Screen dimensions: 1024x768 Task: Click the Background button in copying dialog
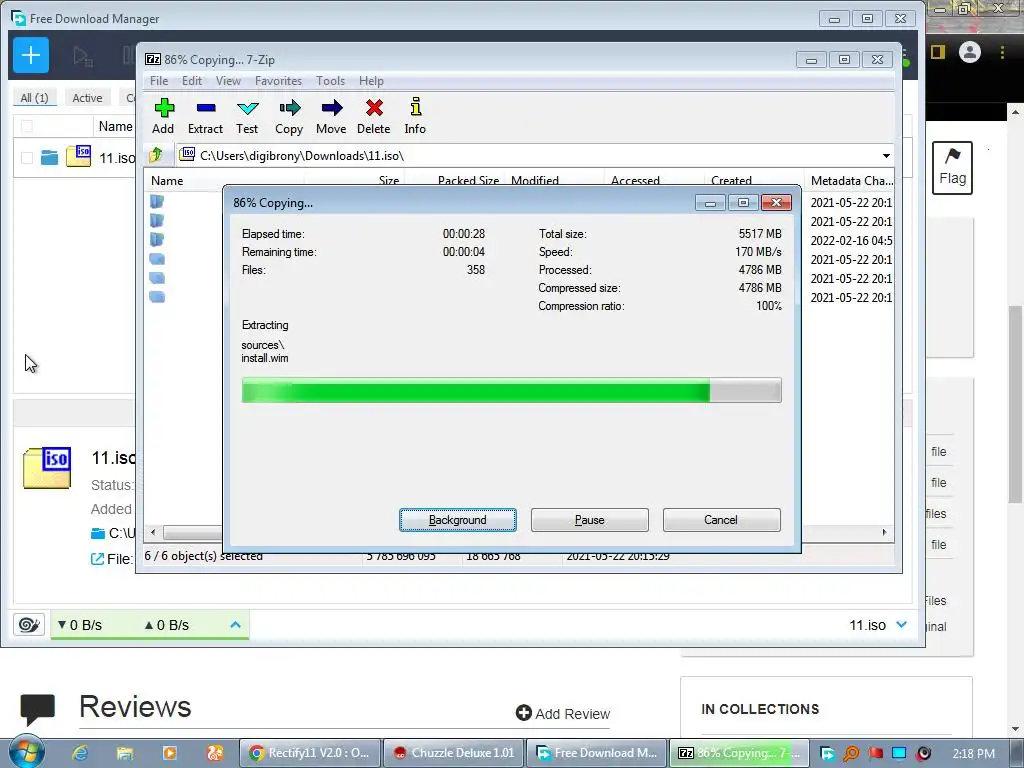(458, 520)
